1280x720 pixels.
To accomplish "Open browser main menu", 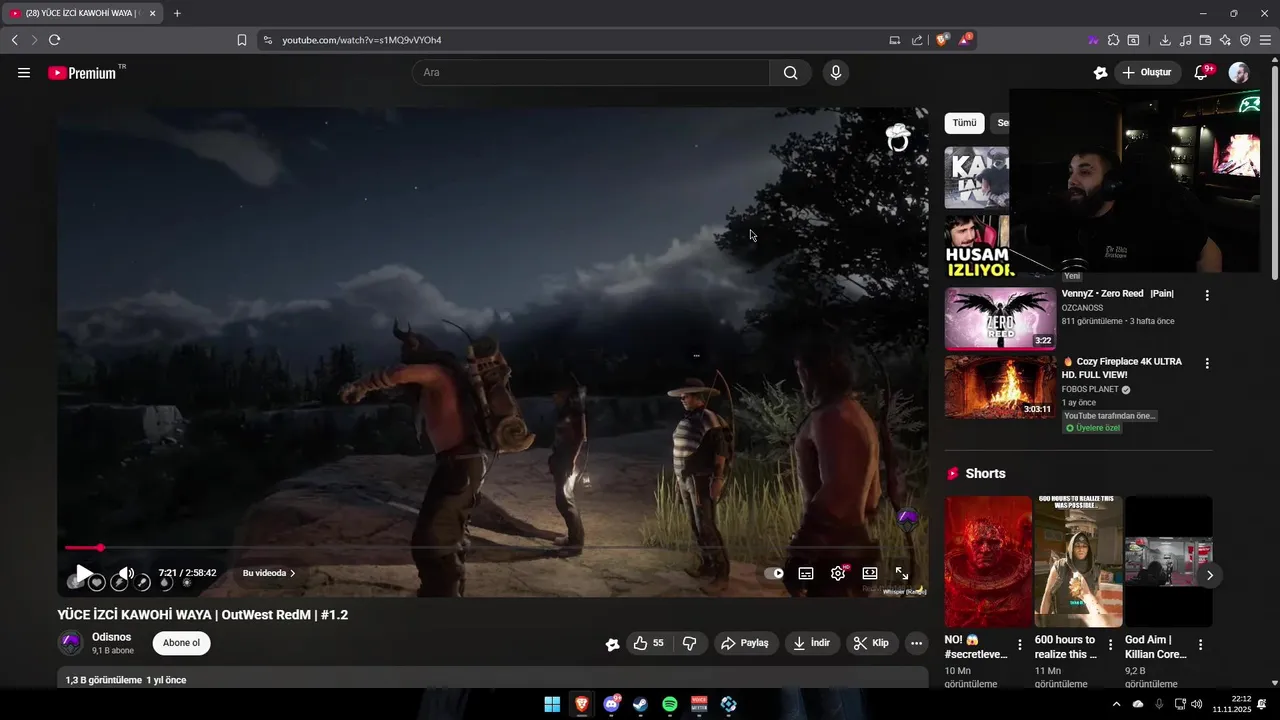I will 1266,40.
